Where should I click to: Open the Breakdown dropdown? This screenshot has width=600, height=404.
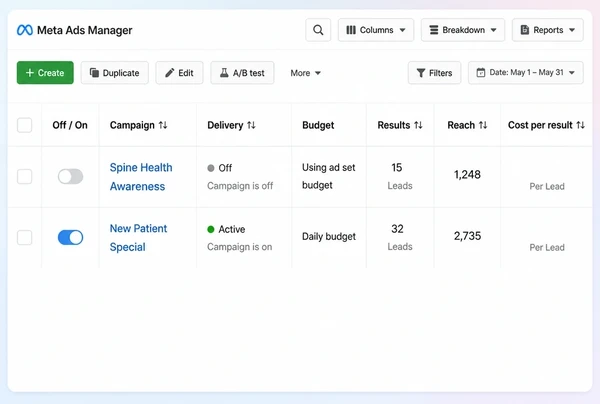tap(463, 30)
